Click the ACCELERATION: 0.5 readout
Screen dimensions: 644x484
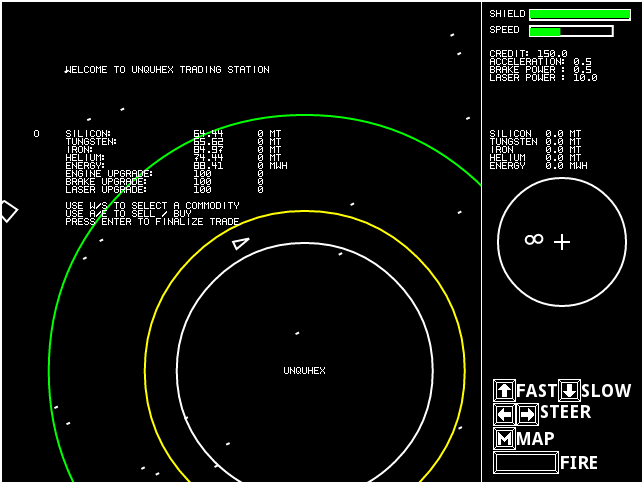click(x=540, y=62)
